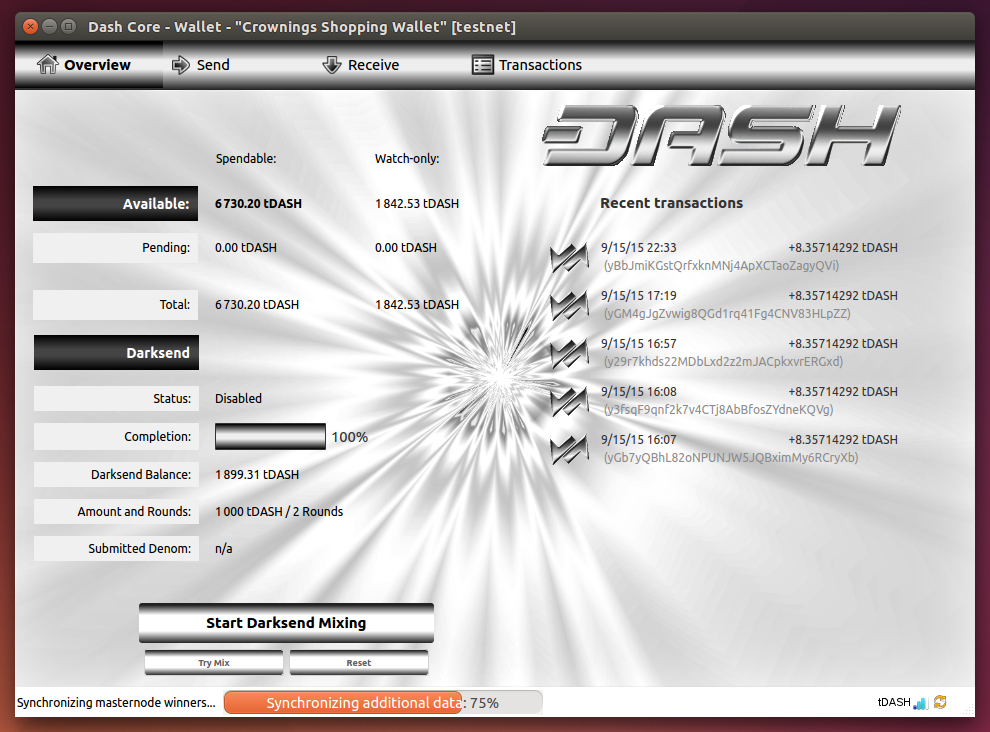Click the Overview house icon
This screenshot has height=732, width=990.
click(47, 64)
